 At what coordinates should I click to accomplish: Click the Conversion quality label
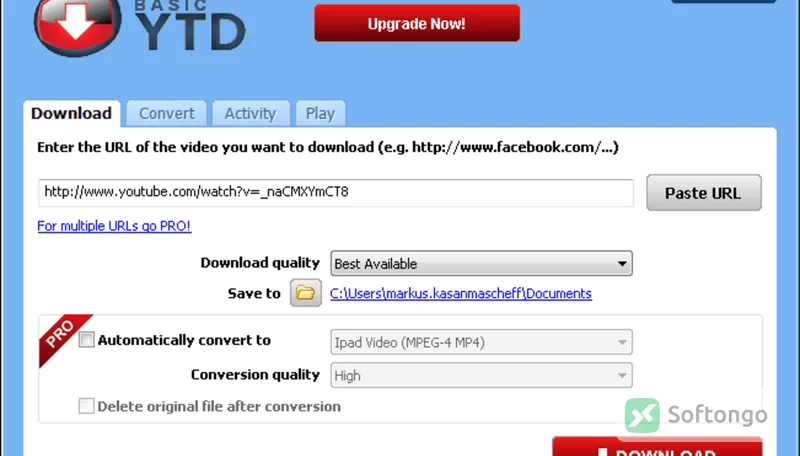255,375
